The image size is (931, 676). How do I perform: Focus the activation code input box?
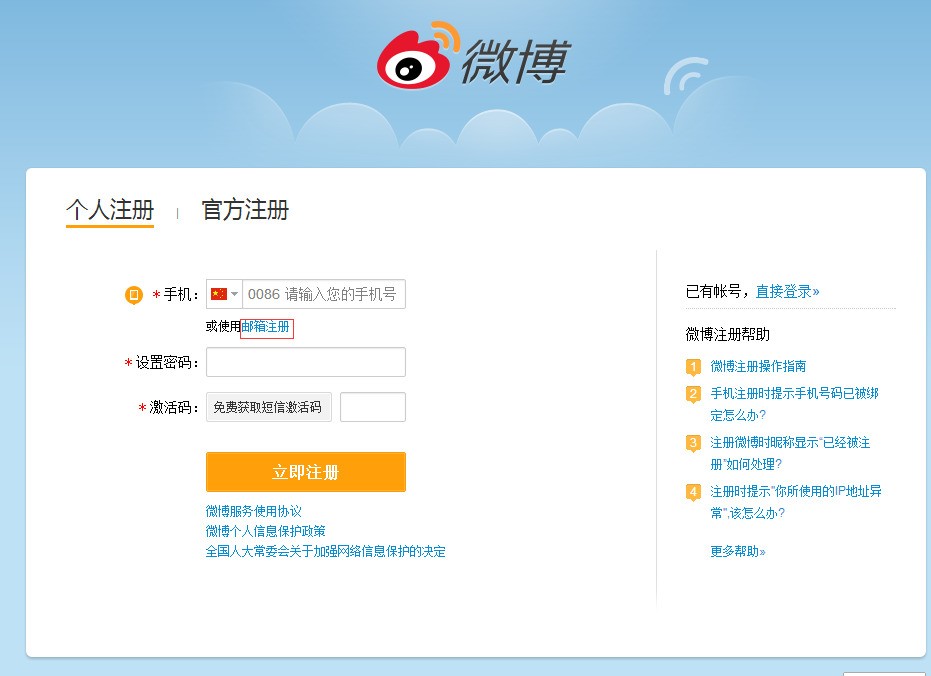[x=373, y=407]
